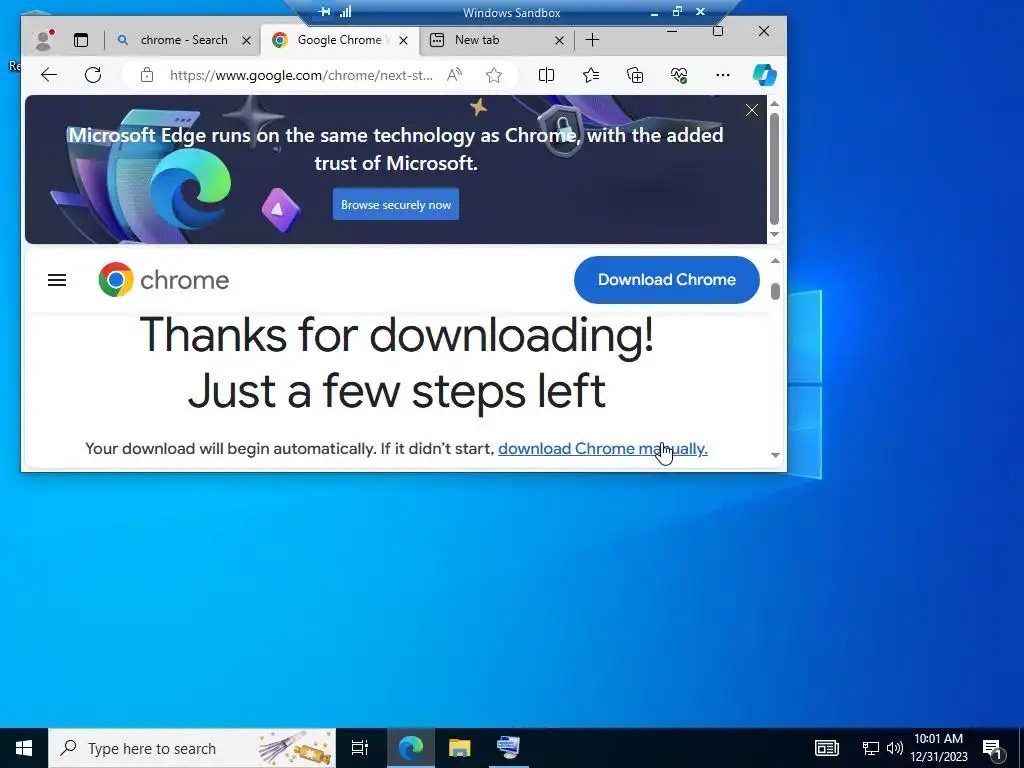Viewport: 1024px width, 768px height.
Task: Open the Favorites list icon
Action: pyautogui.click(x=591, y=75)
